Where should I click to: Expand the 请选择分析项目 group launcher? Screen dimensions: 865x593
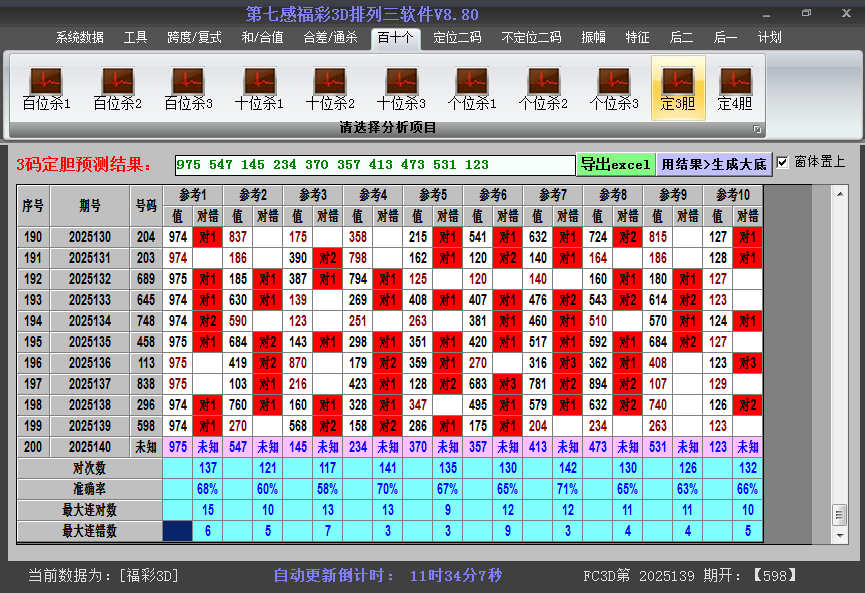pyautogui.click(x=757, y=129)
